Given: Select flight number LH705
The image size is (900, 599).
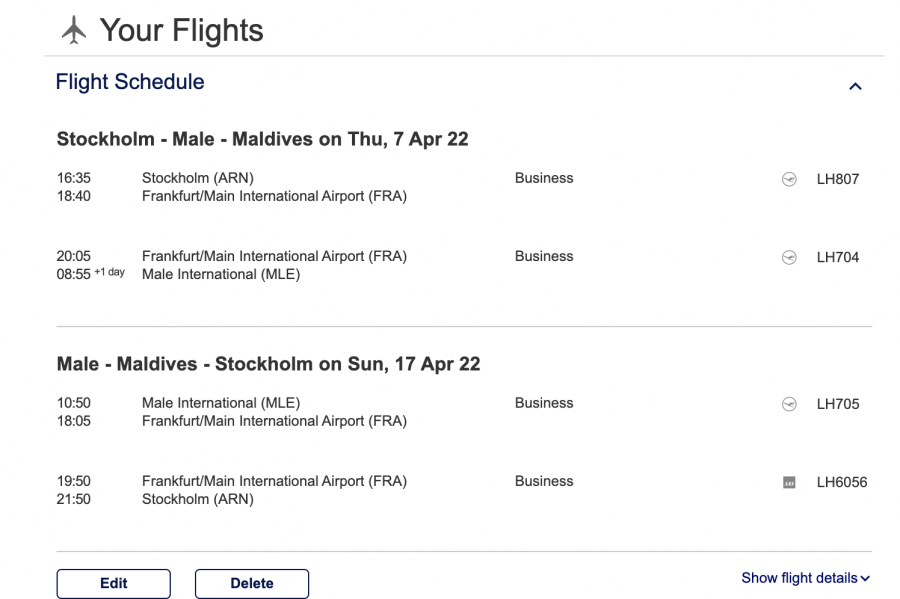Looking at the screenshot, I should click(838, 405).
